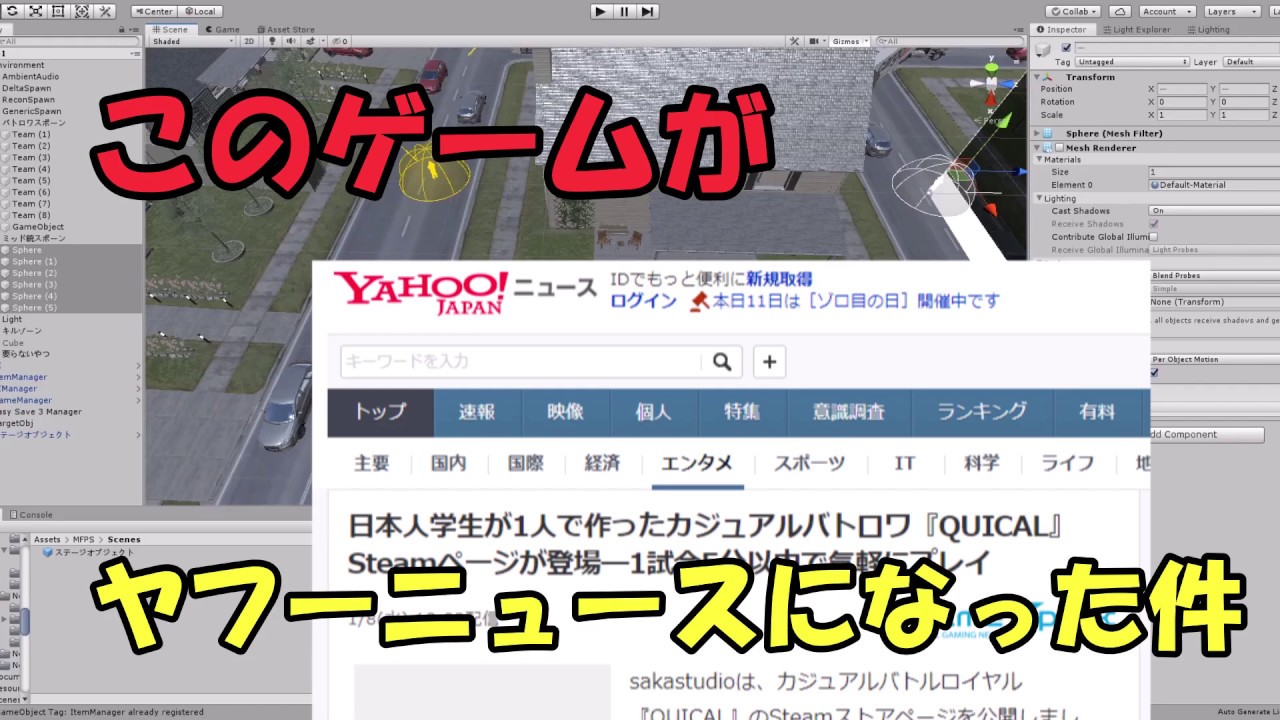
Task: Open the Lighting tab
Action: (1208, 29)
